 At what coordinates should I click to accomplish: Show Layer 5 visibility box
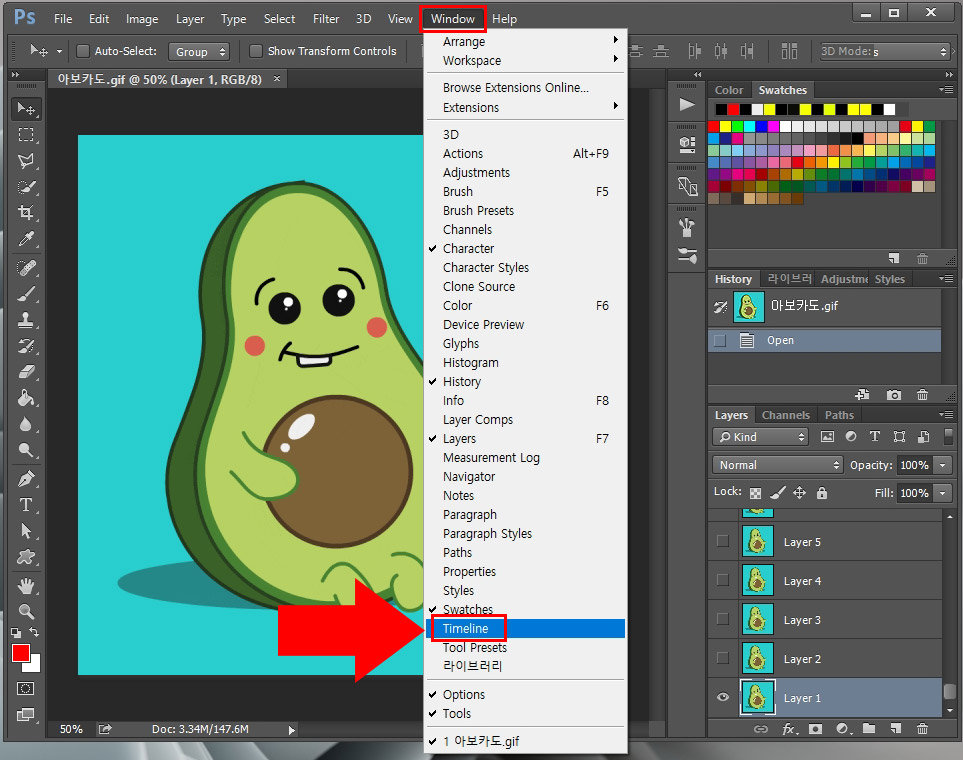click(723, 541)
